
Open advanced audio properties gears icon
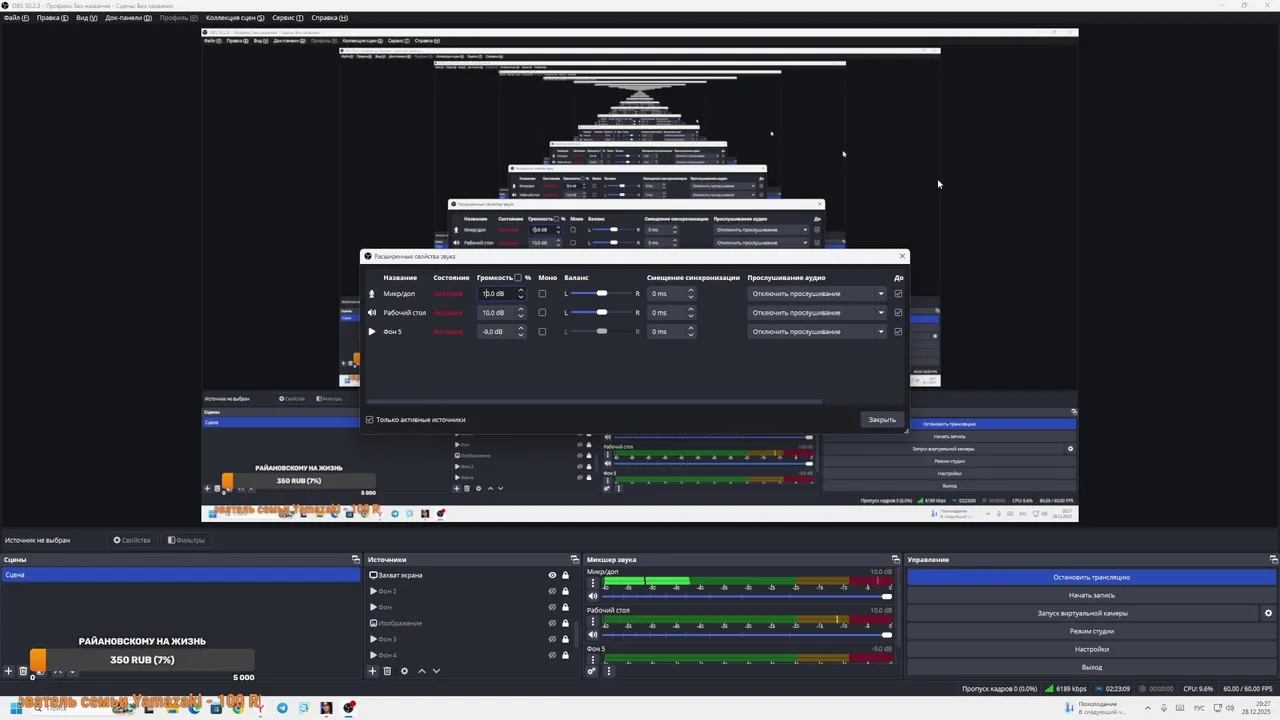click(592, 671)
